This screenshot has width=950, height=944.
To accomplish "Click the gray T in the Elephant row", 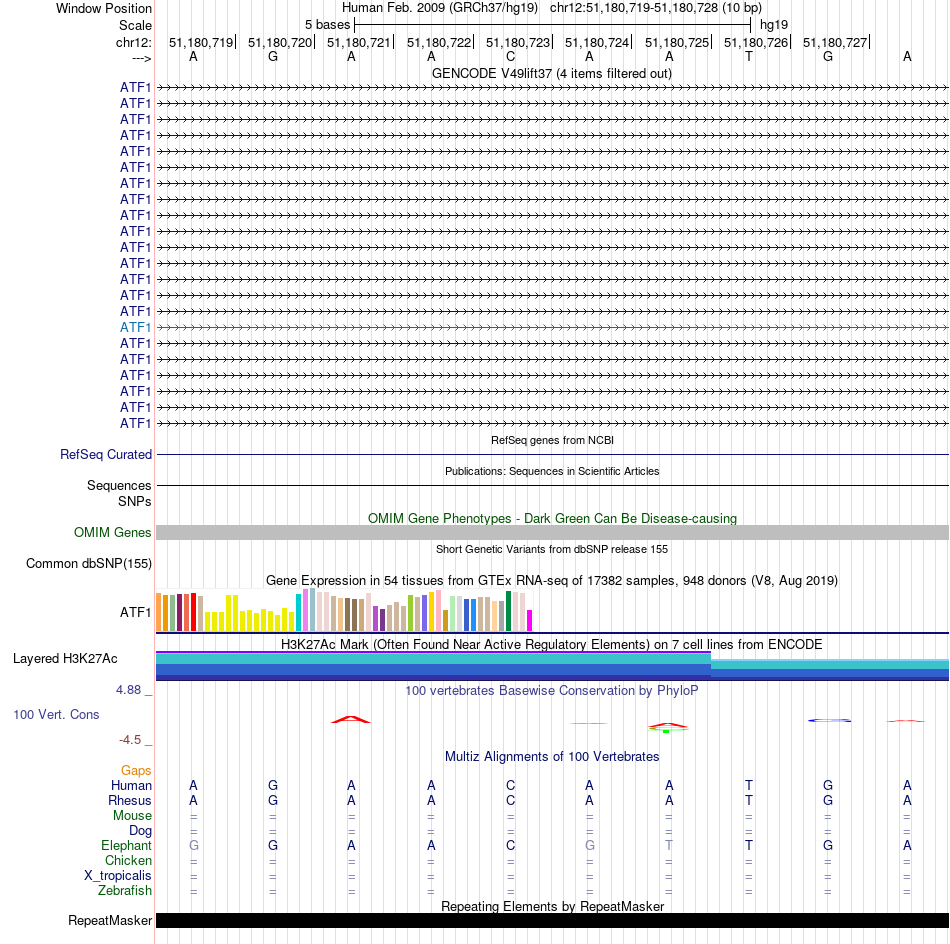I will (x=669, y=846).
